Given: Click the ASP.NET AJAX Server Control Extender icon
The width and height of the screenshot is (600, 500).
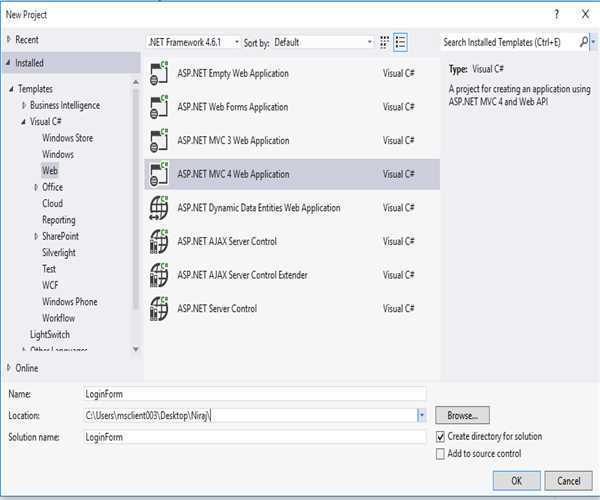Looking at the screenshot, I should [x=159, y=275].
